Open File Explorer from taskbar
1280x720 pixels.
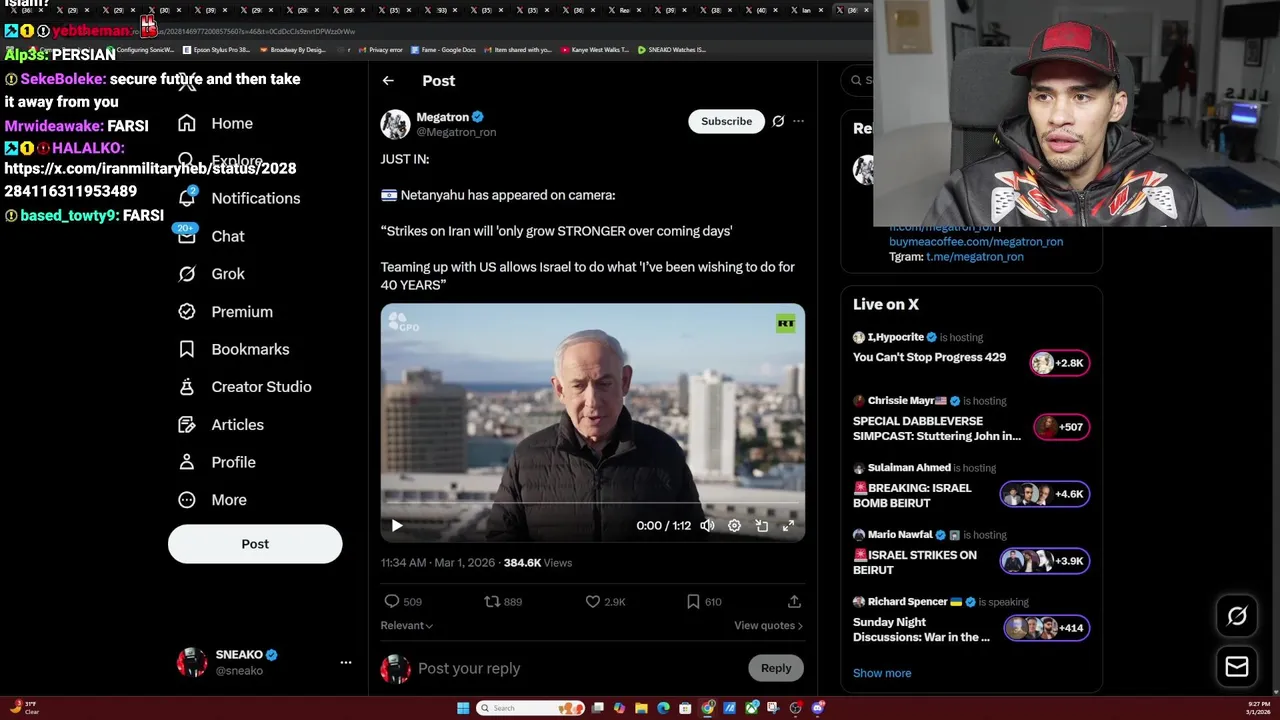click(x=641, y=708)
